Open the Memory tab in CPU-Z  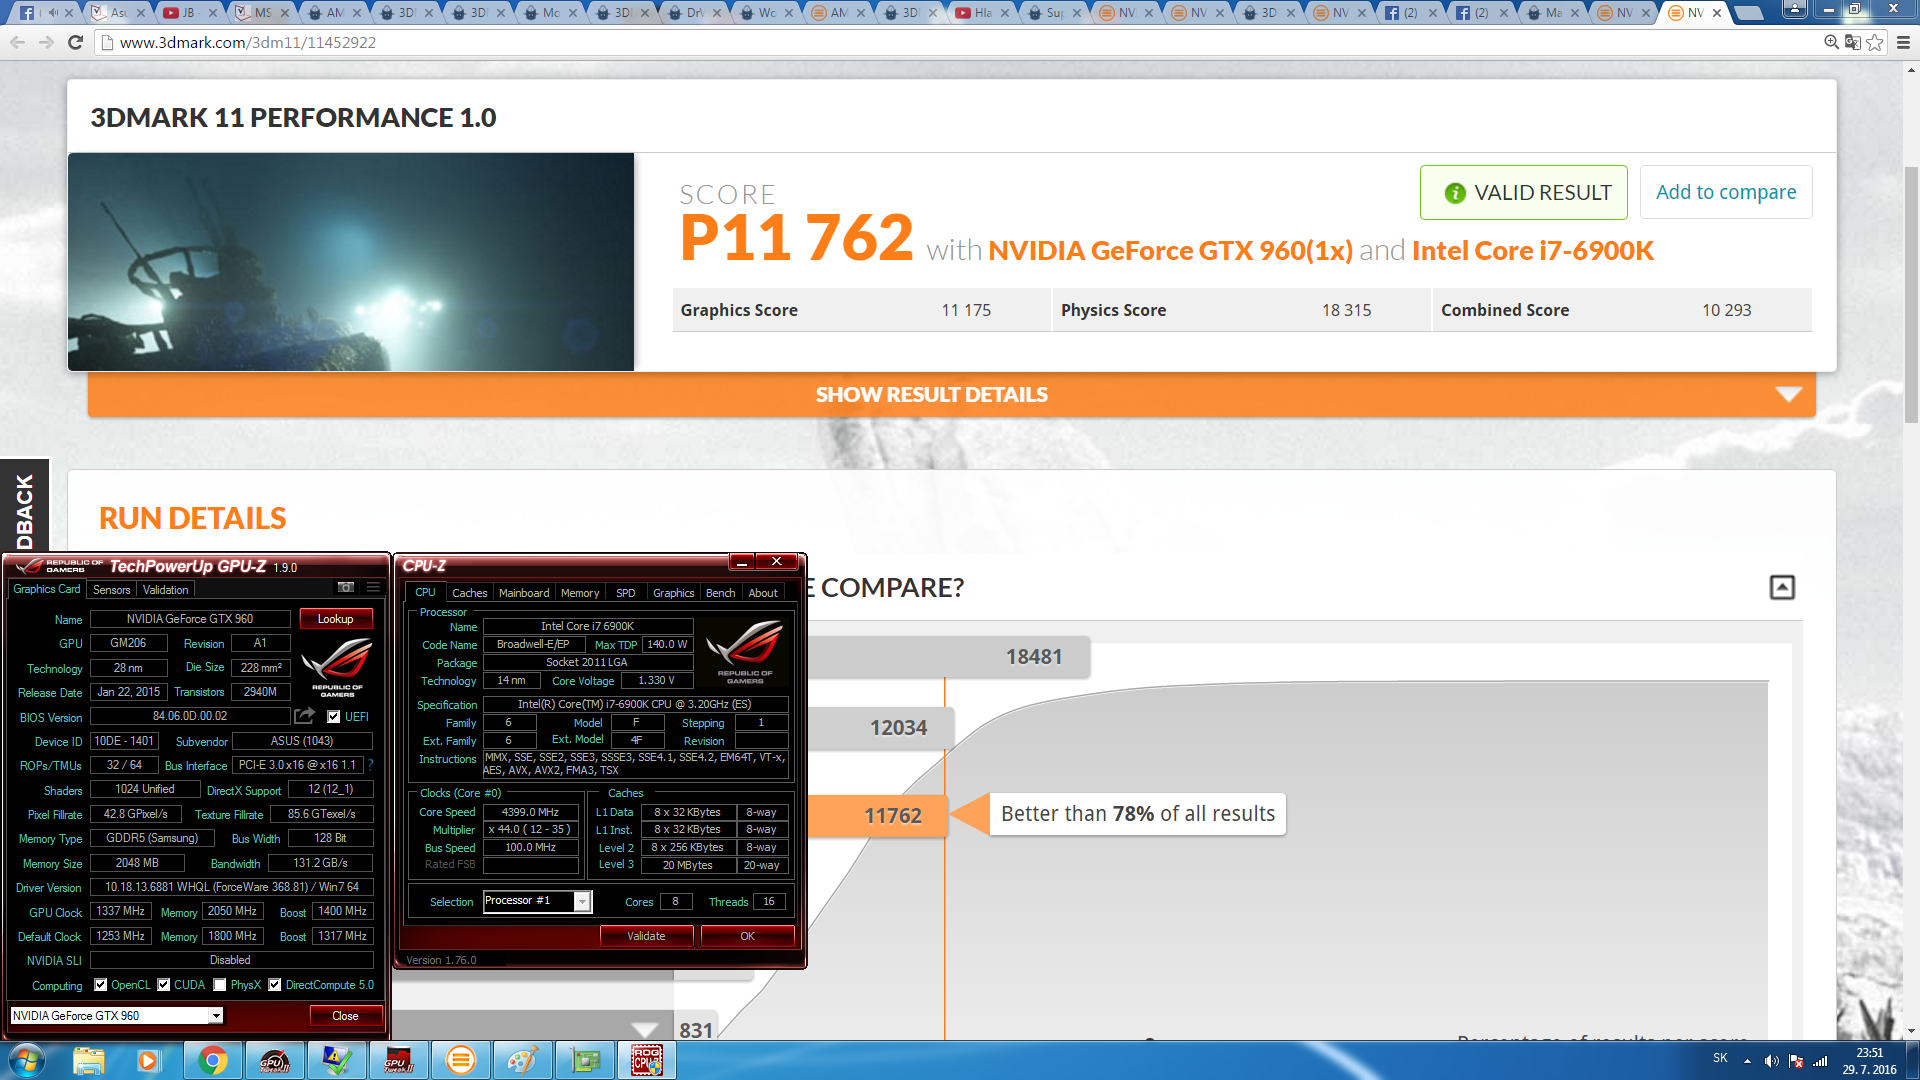[x=580, y=593]
